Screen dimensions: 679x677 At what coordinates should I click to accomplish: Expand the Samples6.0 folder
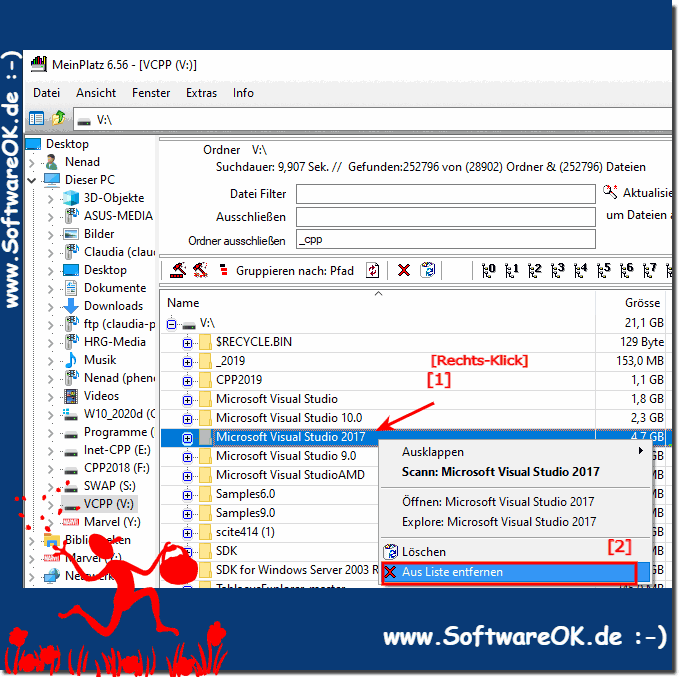[187, 495]
